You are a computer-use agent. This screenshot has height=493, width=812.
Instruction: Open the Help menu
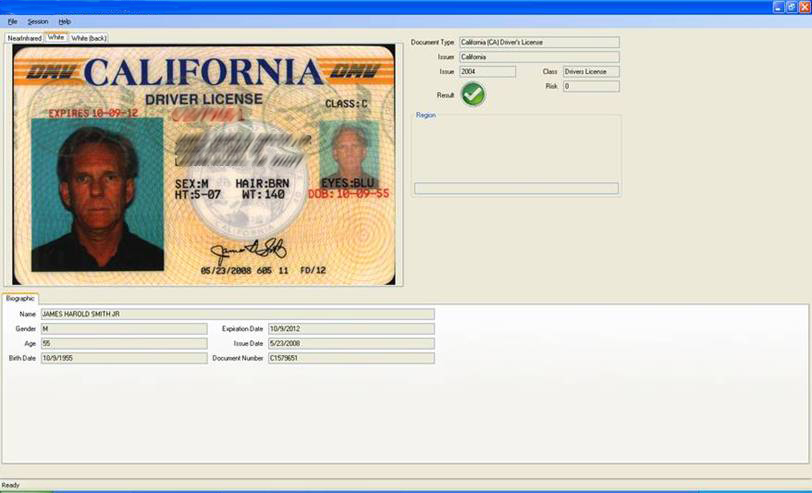(65, 22)
